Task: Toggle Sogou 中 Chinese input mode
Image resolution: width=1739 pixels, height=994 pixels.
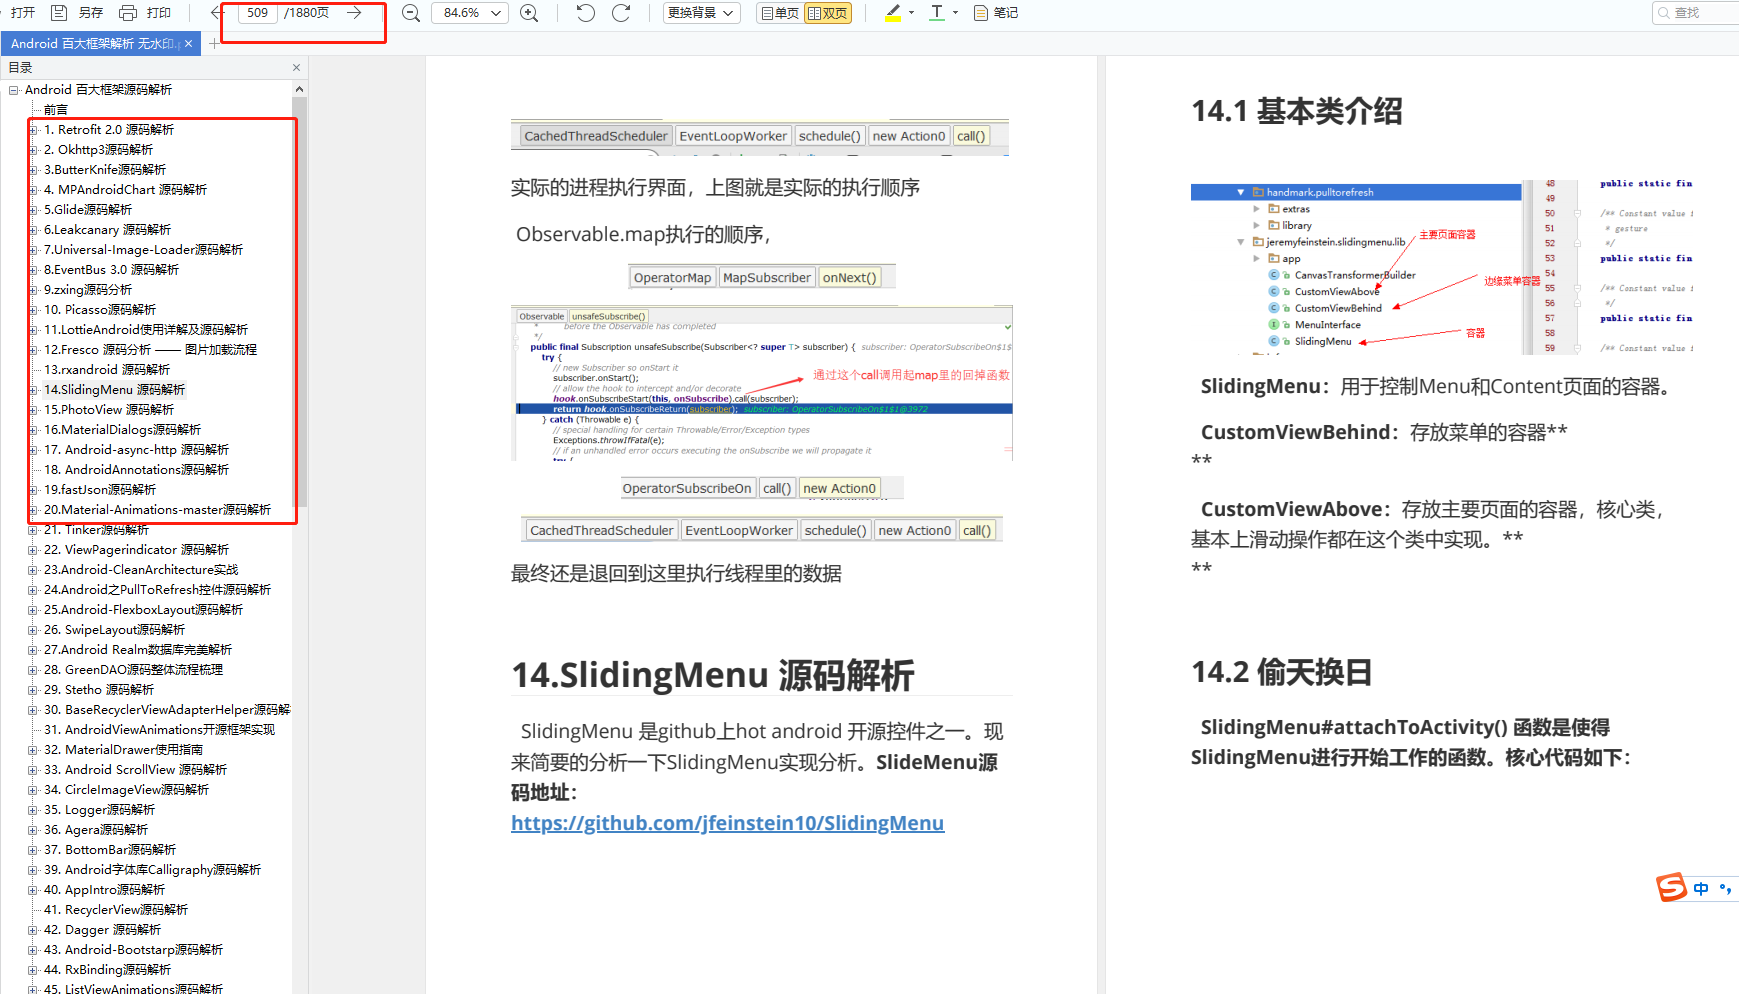Action: pos(1701,888)
